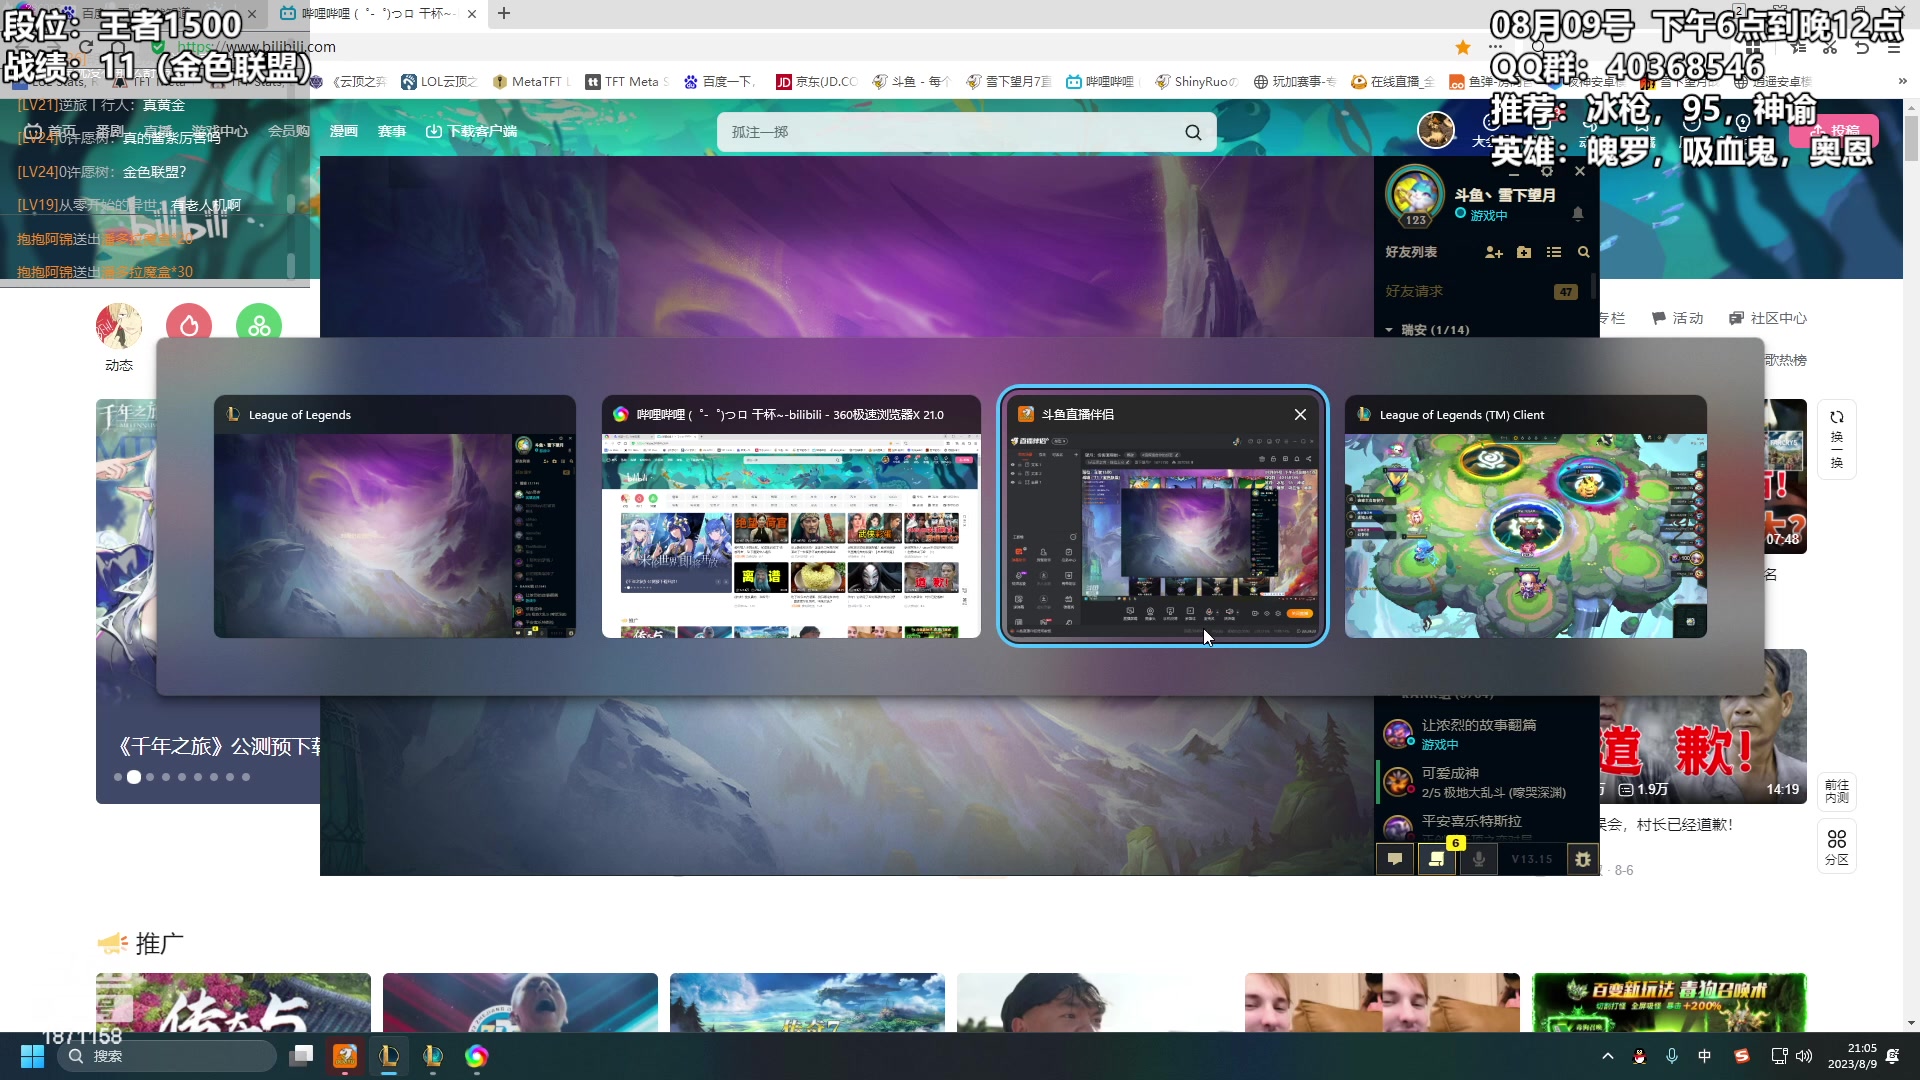Switch to the 360 browser bilibili window thumbnail
Screen dimensions: 1920x1080
(791, 516)
